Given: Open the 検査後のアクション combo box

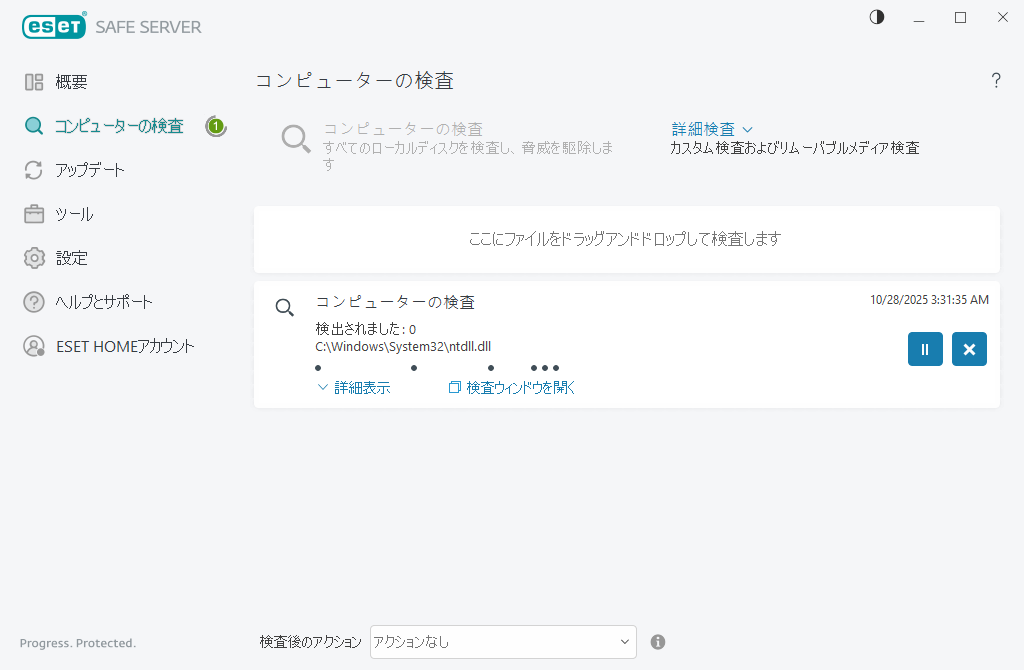Looking at the screenshot, I should click(x=502, y=642).
